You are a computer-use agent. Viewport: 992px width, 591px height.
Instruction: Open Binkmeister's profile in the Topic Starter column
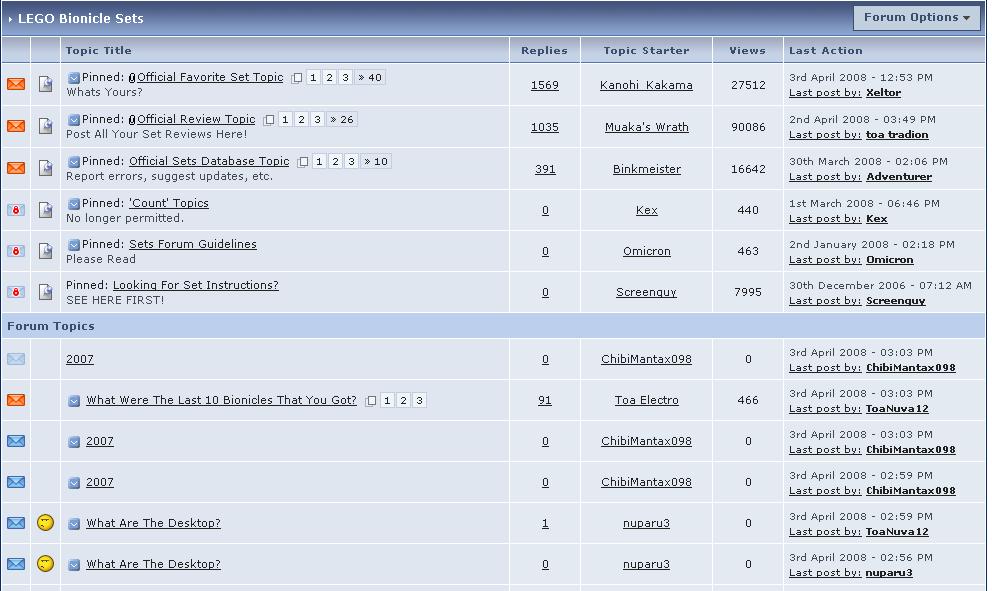tap(647, 169)
